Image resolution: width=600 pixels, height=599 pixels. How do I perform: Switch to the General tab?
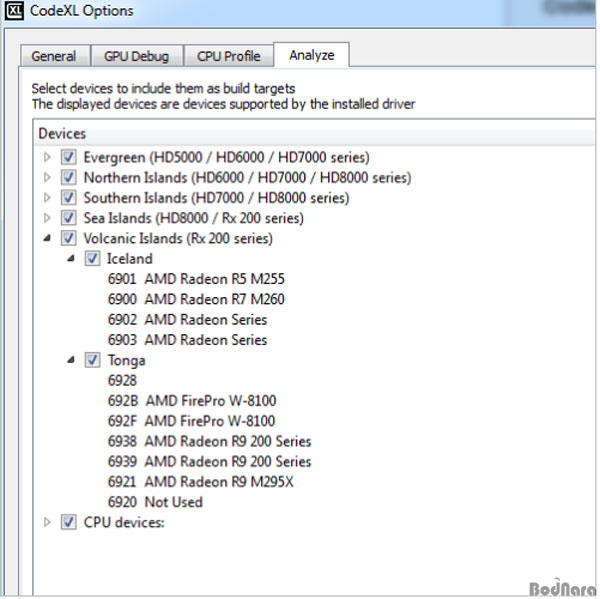point(54,56)
